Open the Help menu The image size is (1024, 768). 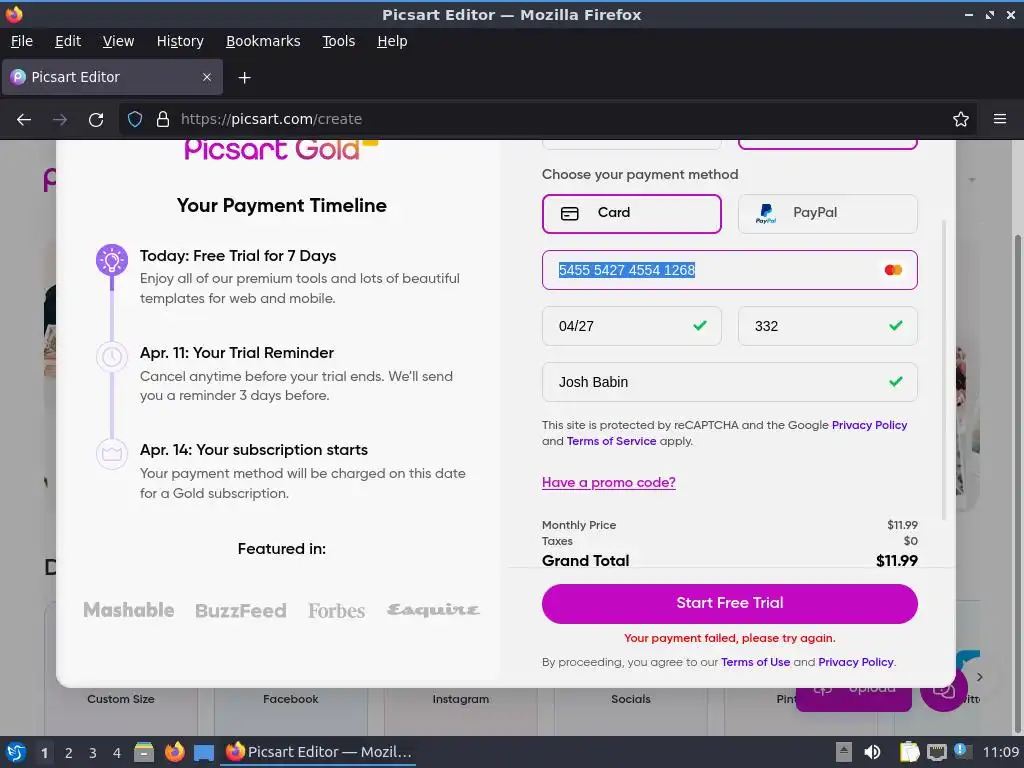tap(392, 41)
